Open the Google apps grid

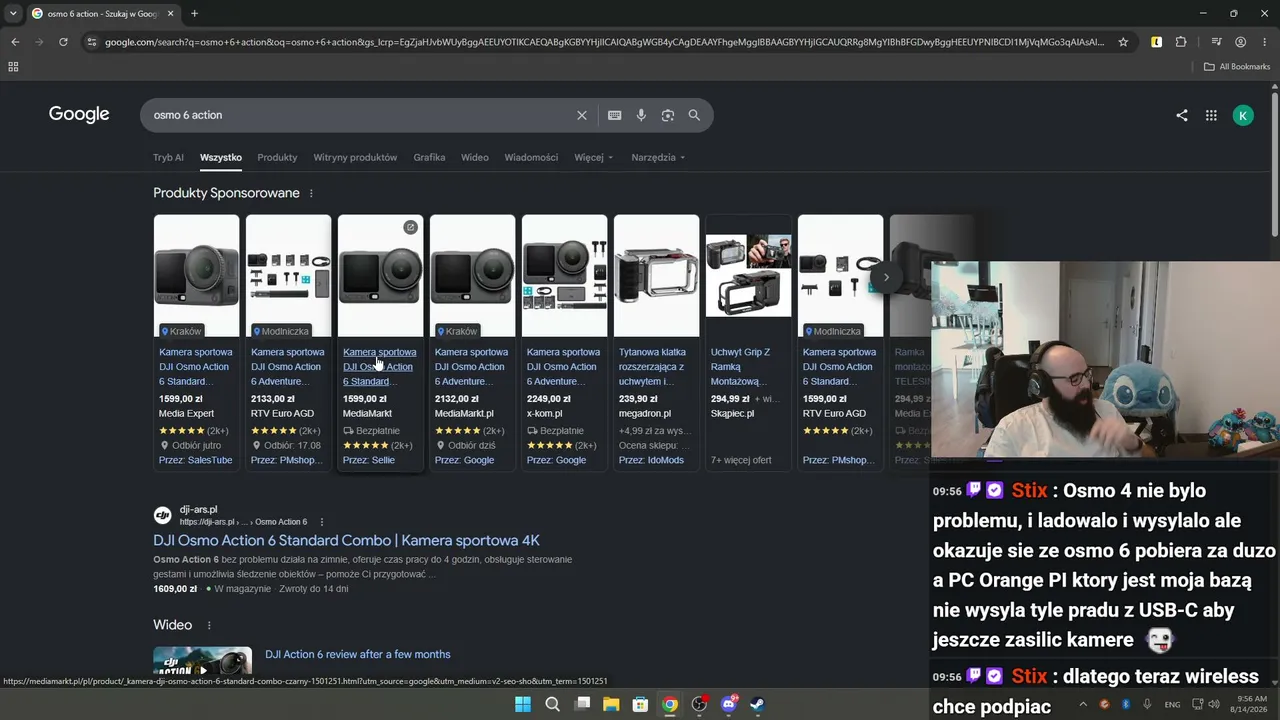click(1211, 115)
